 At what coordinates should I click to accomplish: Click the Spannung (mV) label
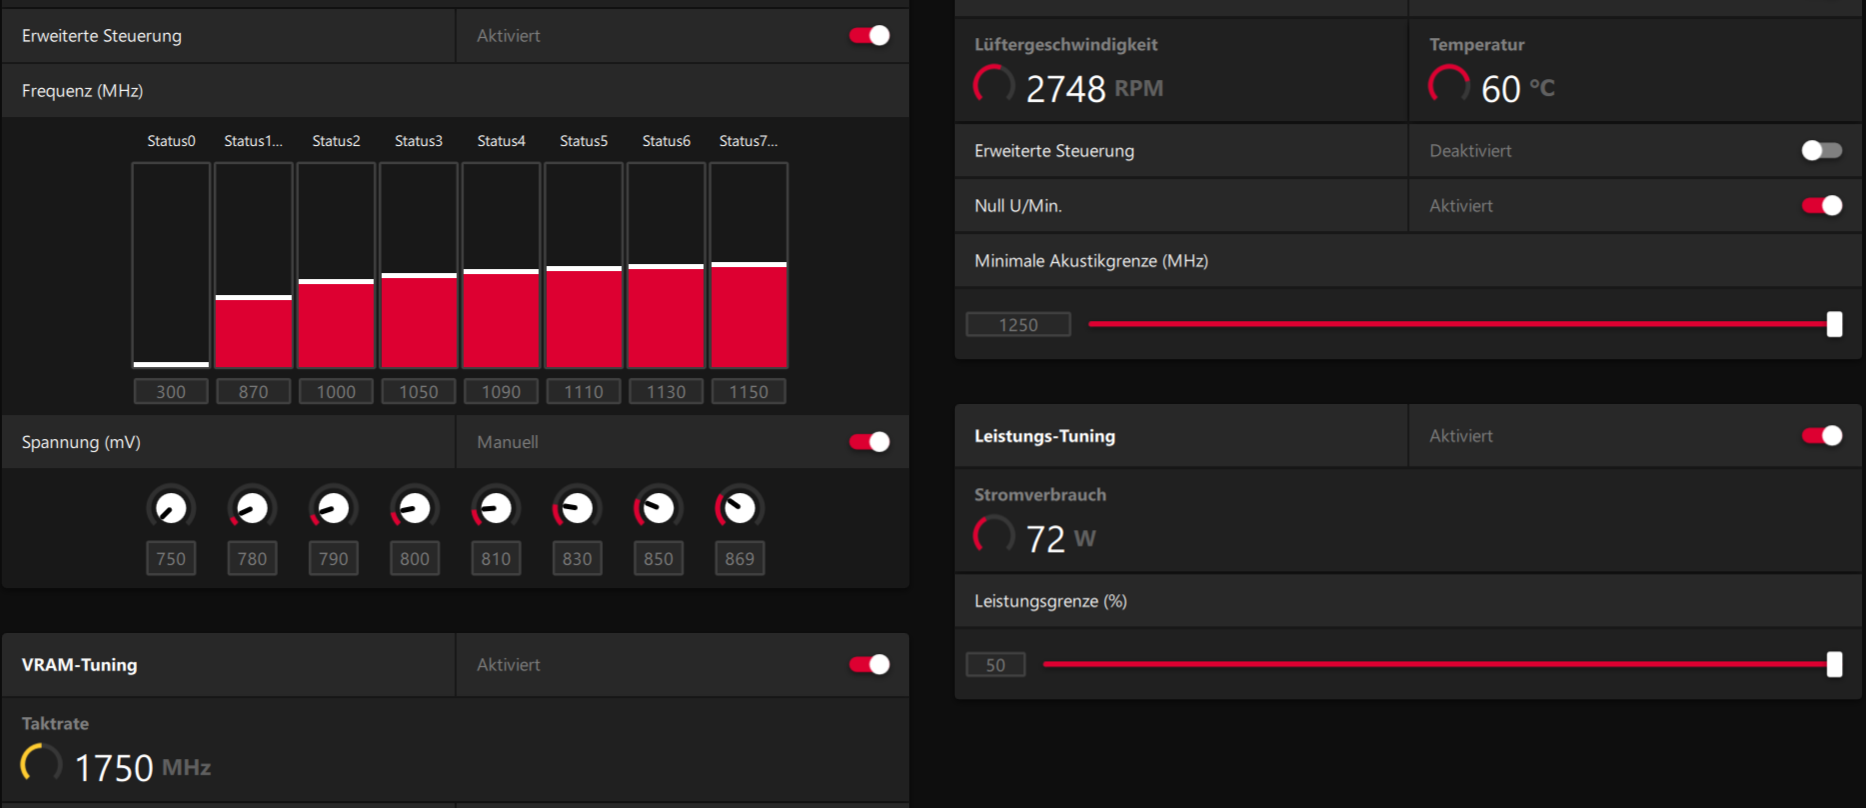pos(81,442)
